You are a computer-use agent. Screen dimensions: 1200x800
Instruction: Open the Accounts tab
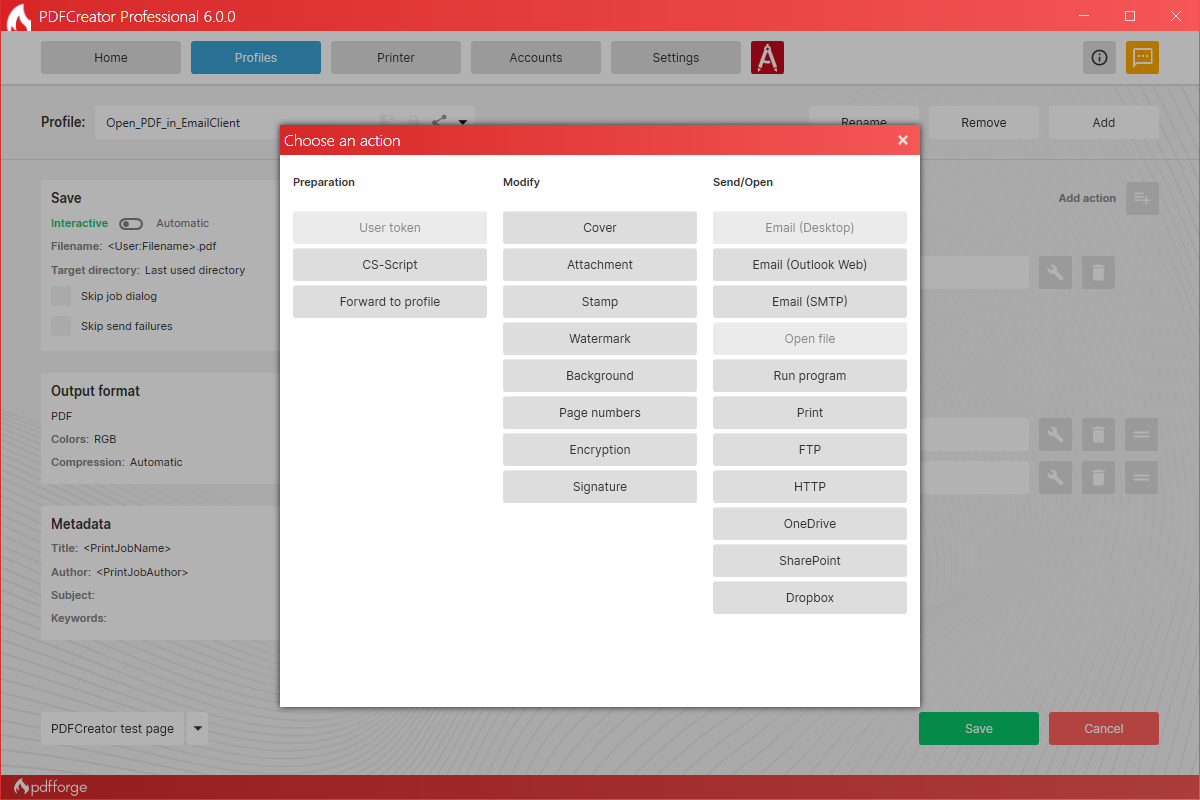pyautogui.click(x=536, y=57)
